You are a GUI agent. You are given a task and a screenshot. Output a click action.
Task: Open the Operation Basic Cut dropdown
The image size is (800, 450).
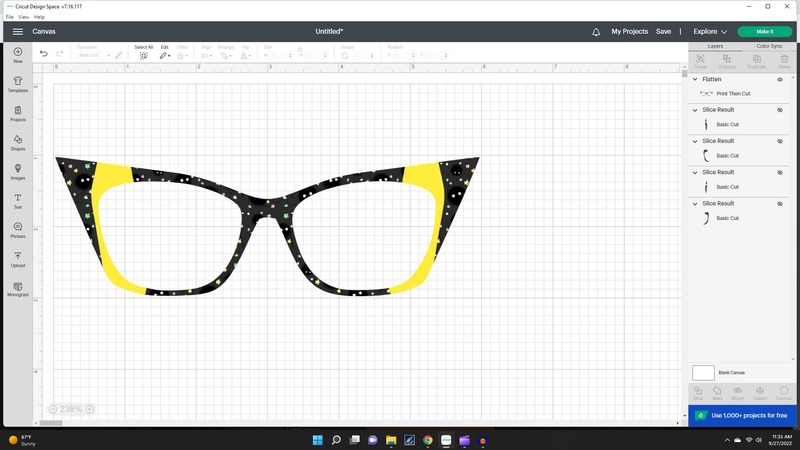tap(94, 55)
